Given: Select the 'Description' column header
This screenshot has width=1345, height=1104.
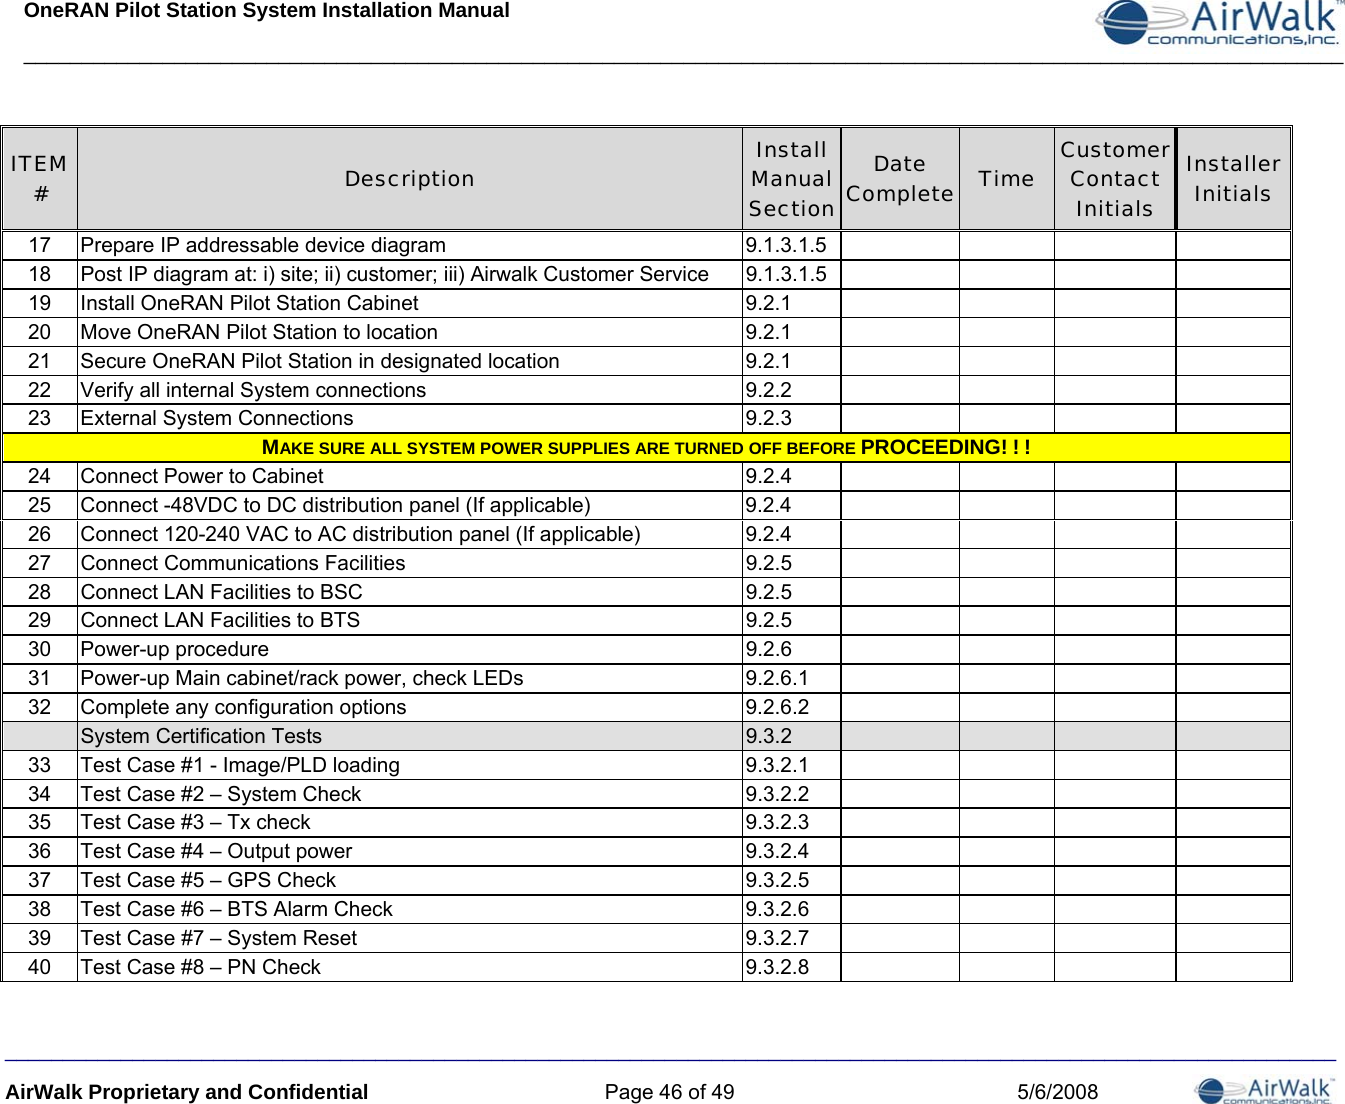Looking at the screenshot, I should point(410,179).
